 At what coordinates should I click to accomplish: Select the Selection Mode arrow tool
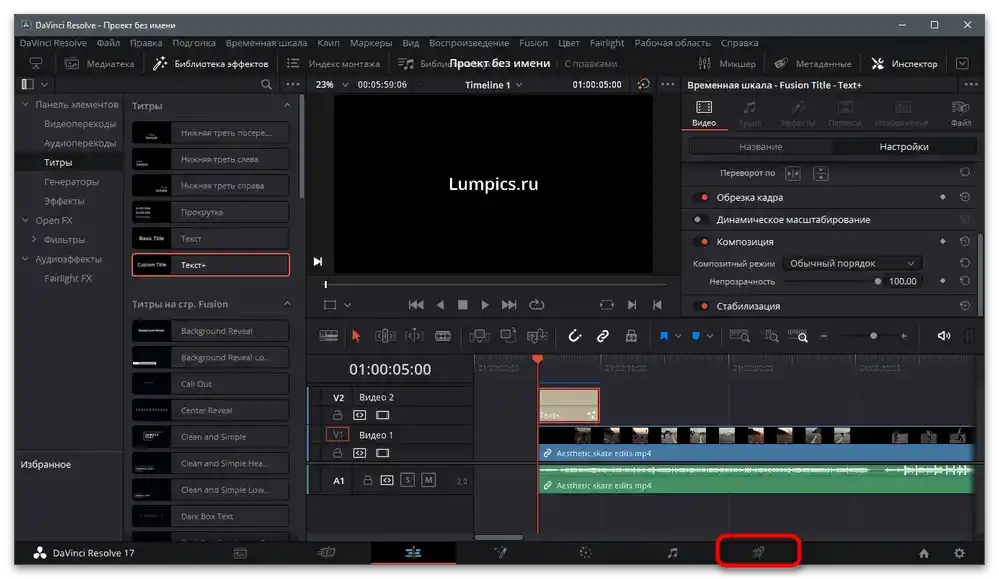[356, 336]
